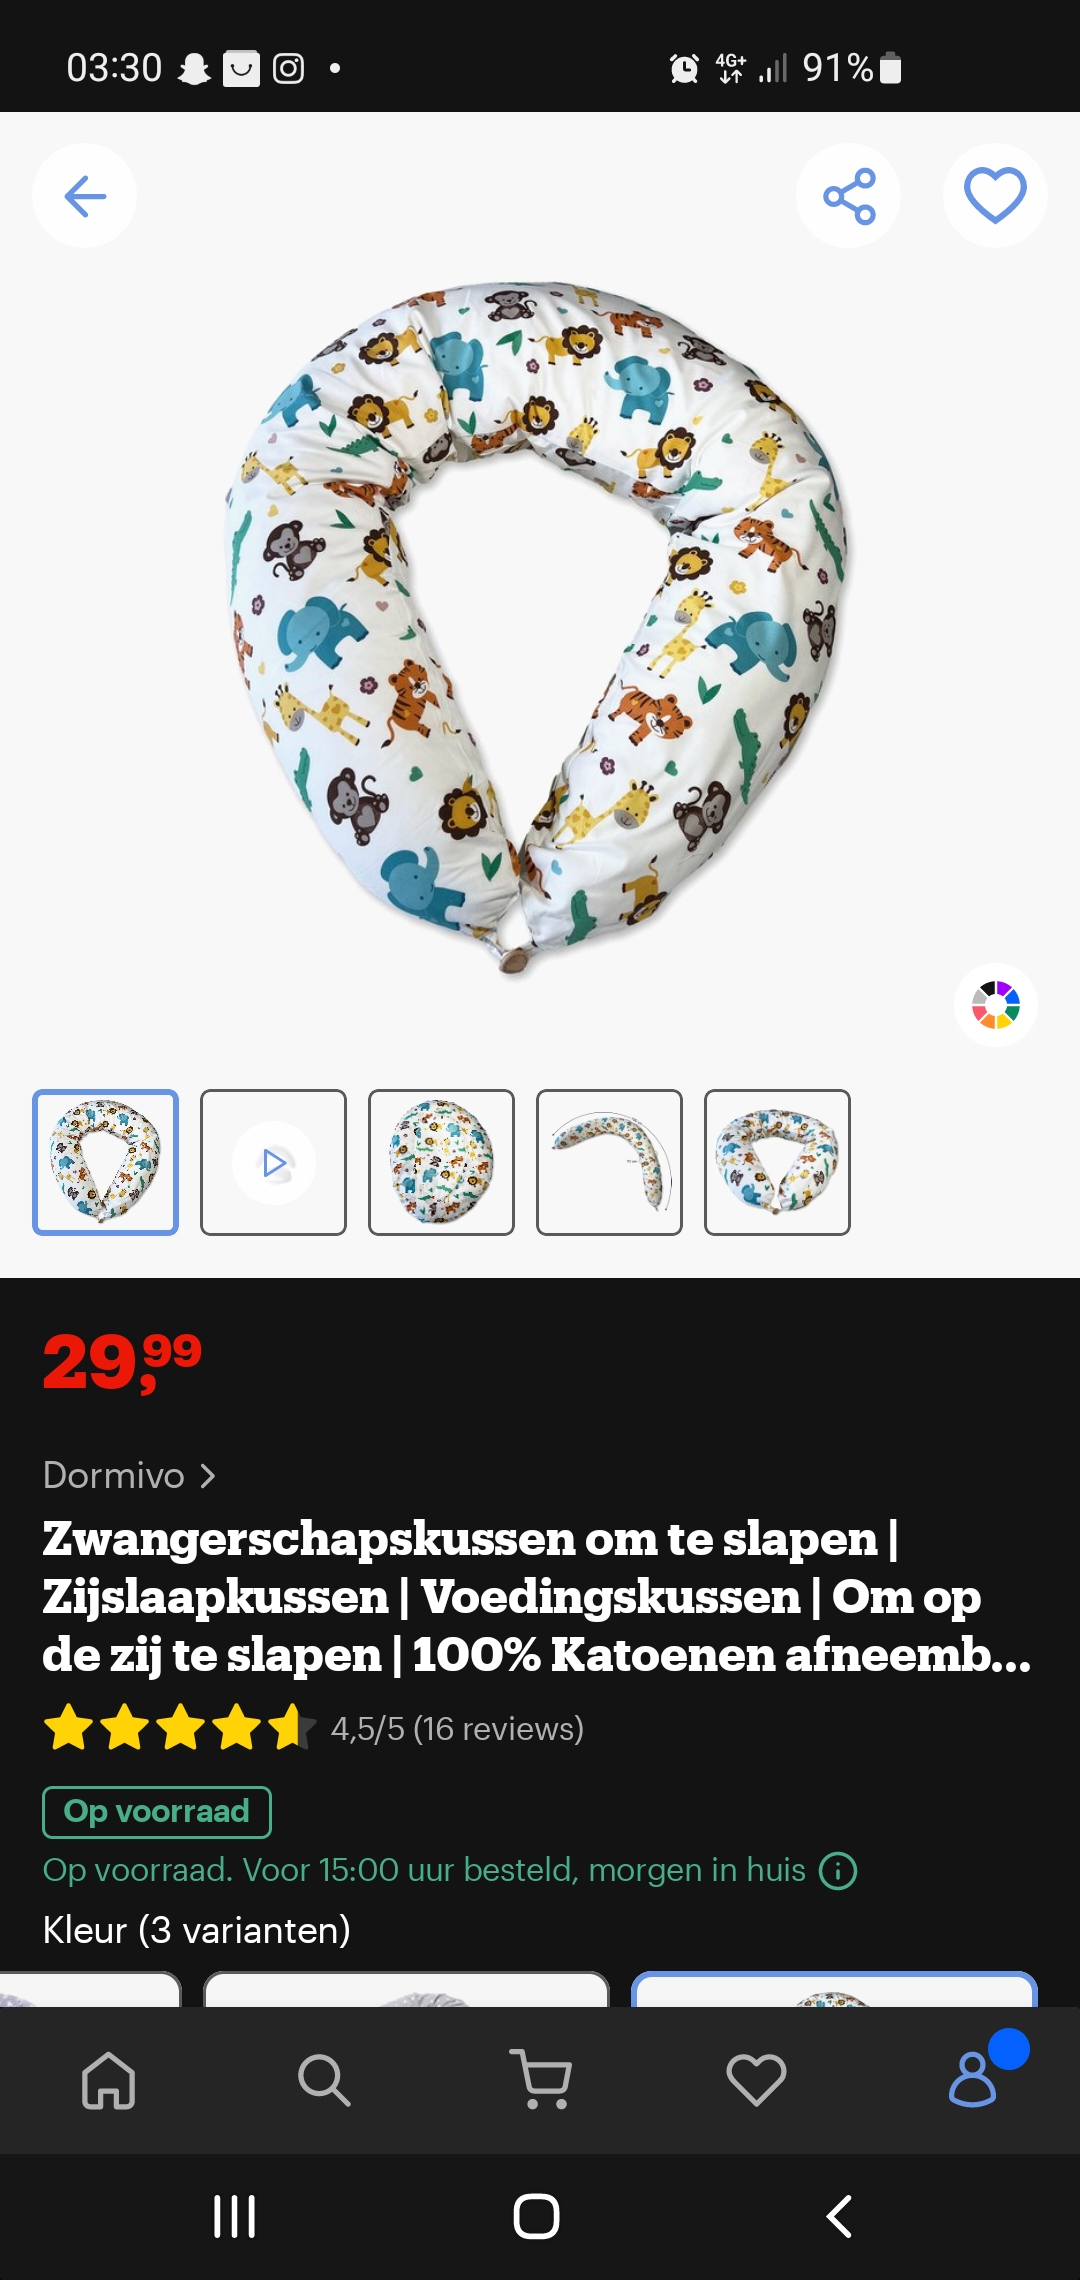This screenshot has height=2280, width=1080.
Task: Open the search tab magnifier
Action: point(324,2080)
